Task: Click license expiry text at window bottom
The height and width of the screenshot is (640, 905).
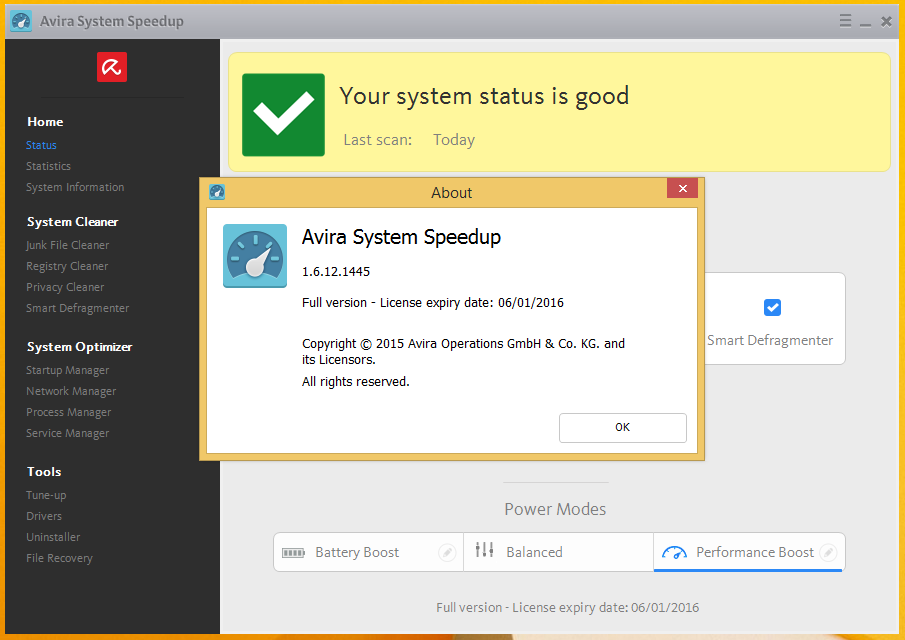Action: [x=567, y=608]
